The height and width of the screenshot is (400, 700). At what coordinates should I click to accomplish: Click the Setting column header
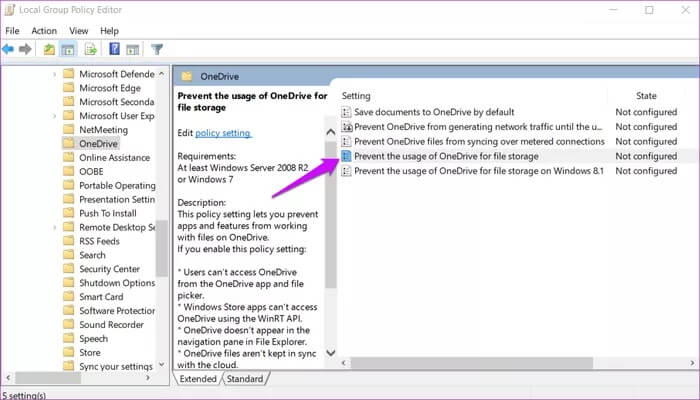pos(356,96)
